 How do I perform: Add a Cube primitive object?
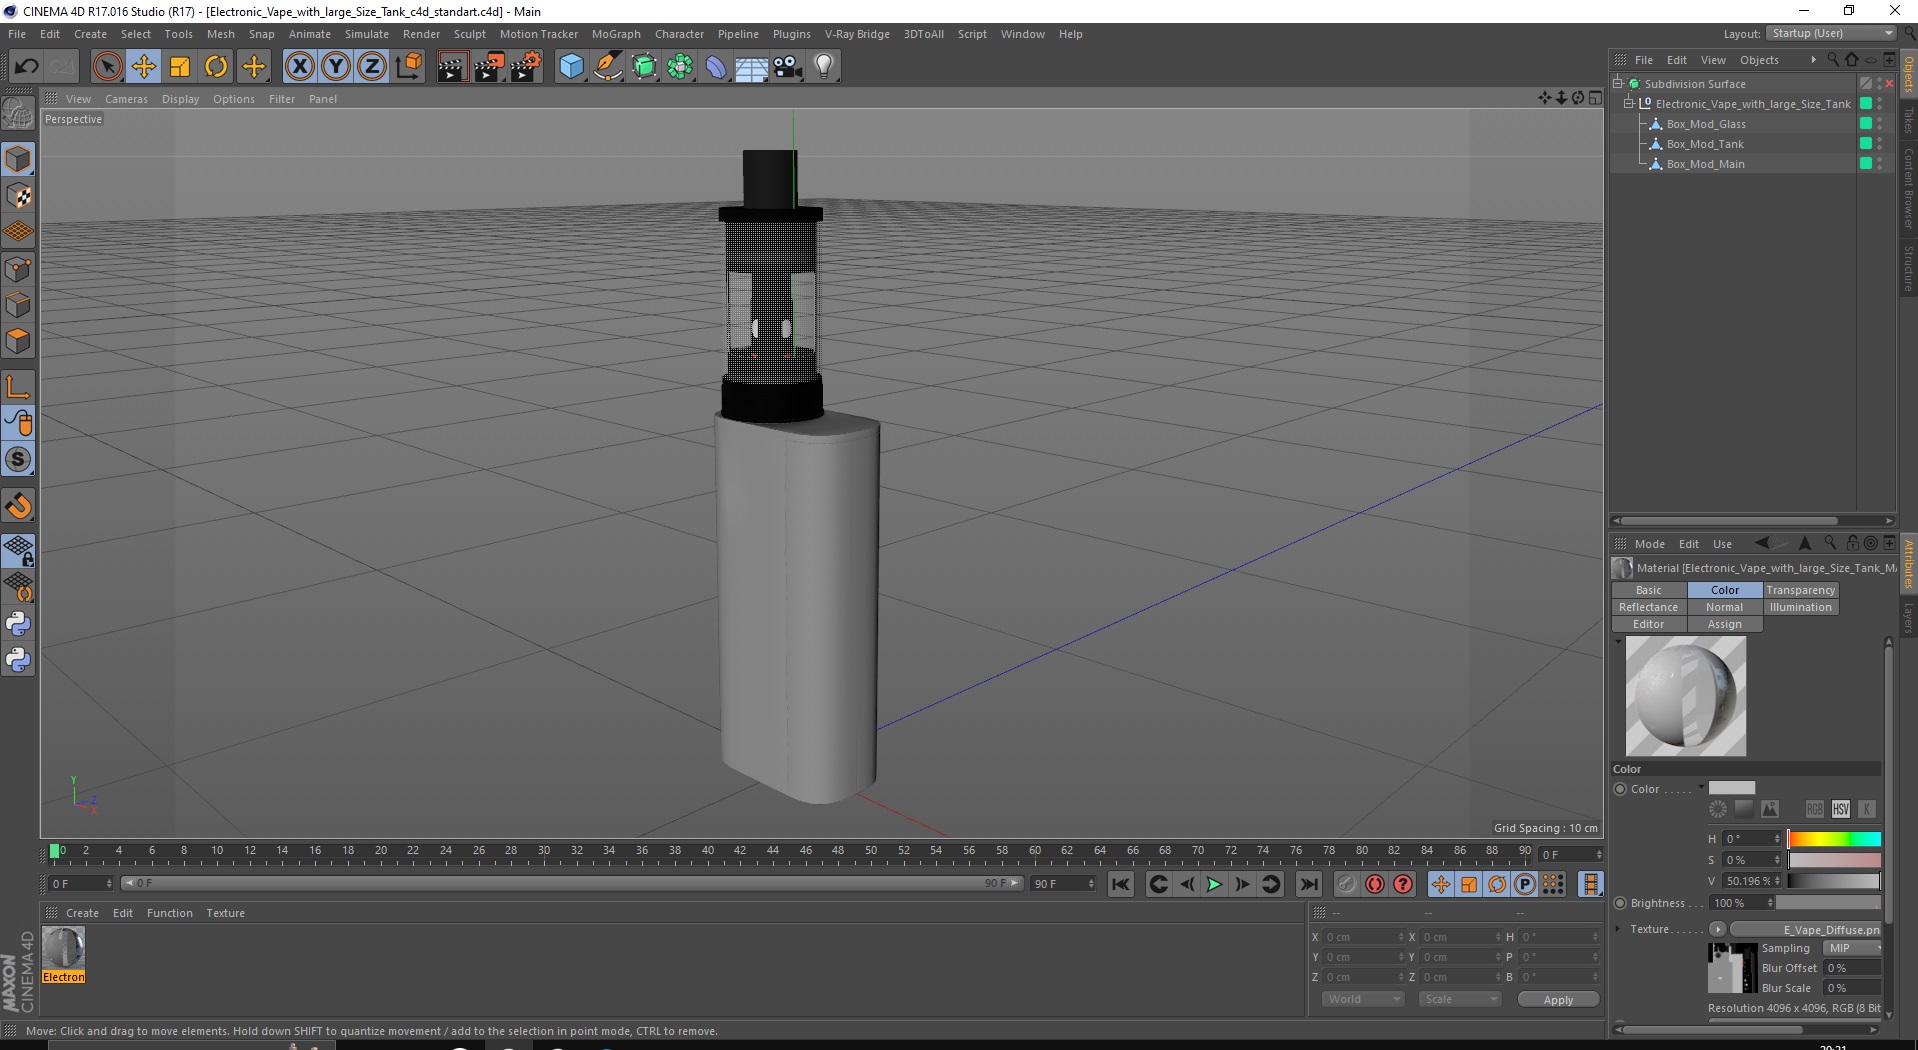click(x=571, y=67)
